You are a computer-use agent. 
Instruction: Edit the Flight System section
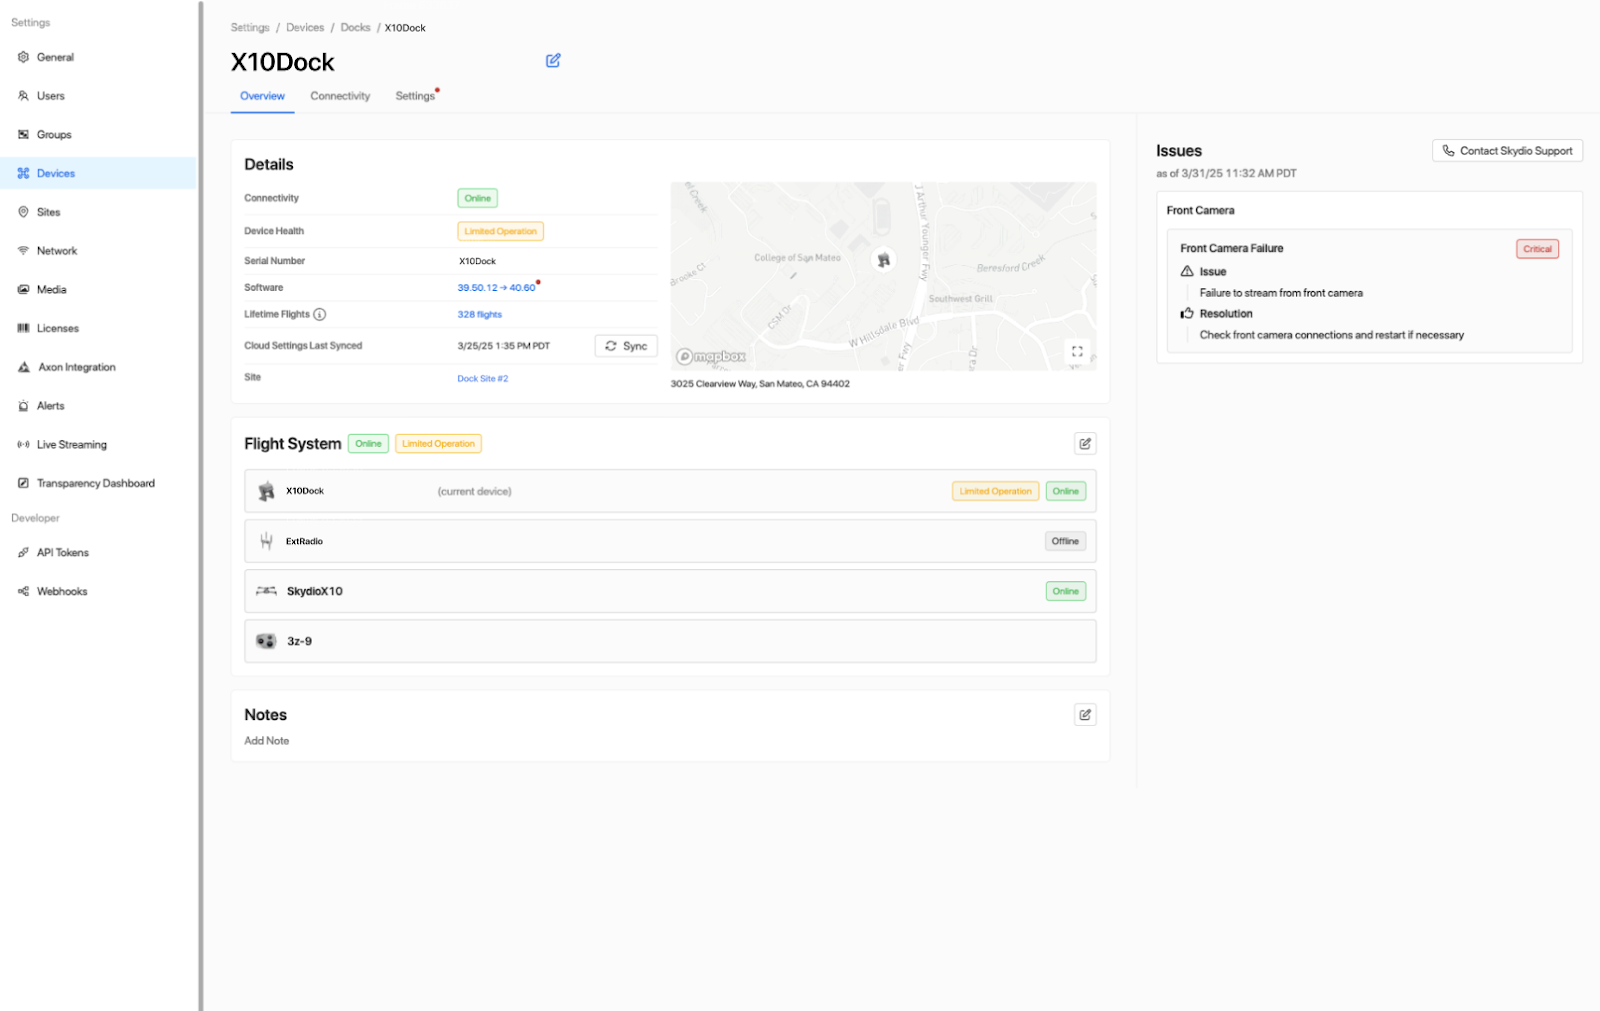tap(1085, 443)
